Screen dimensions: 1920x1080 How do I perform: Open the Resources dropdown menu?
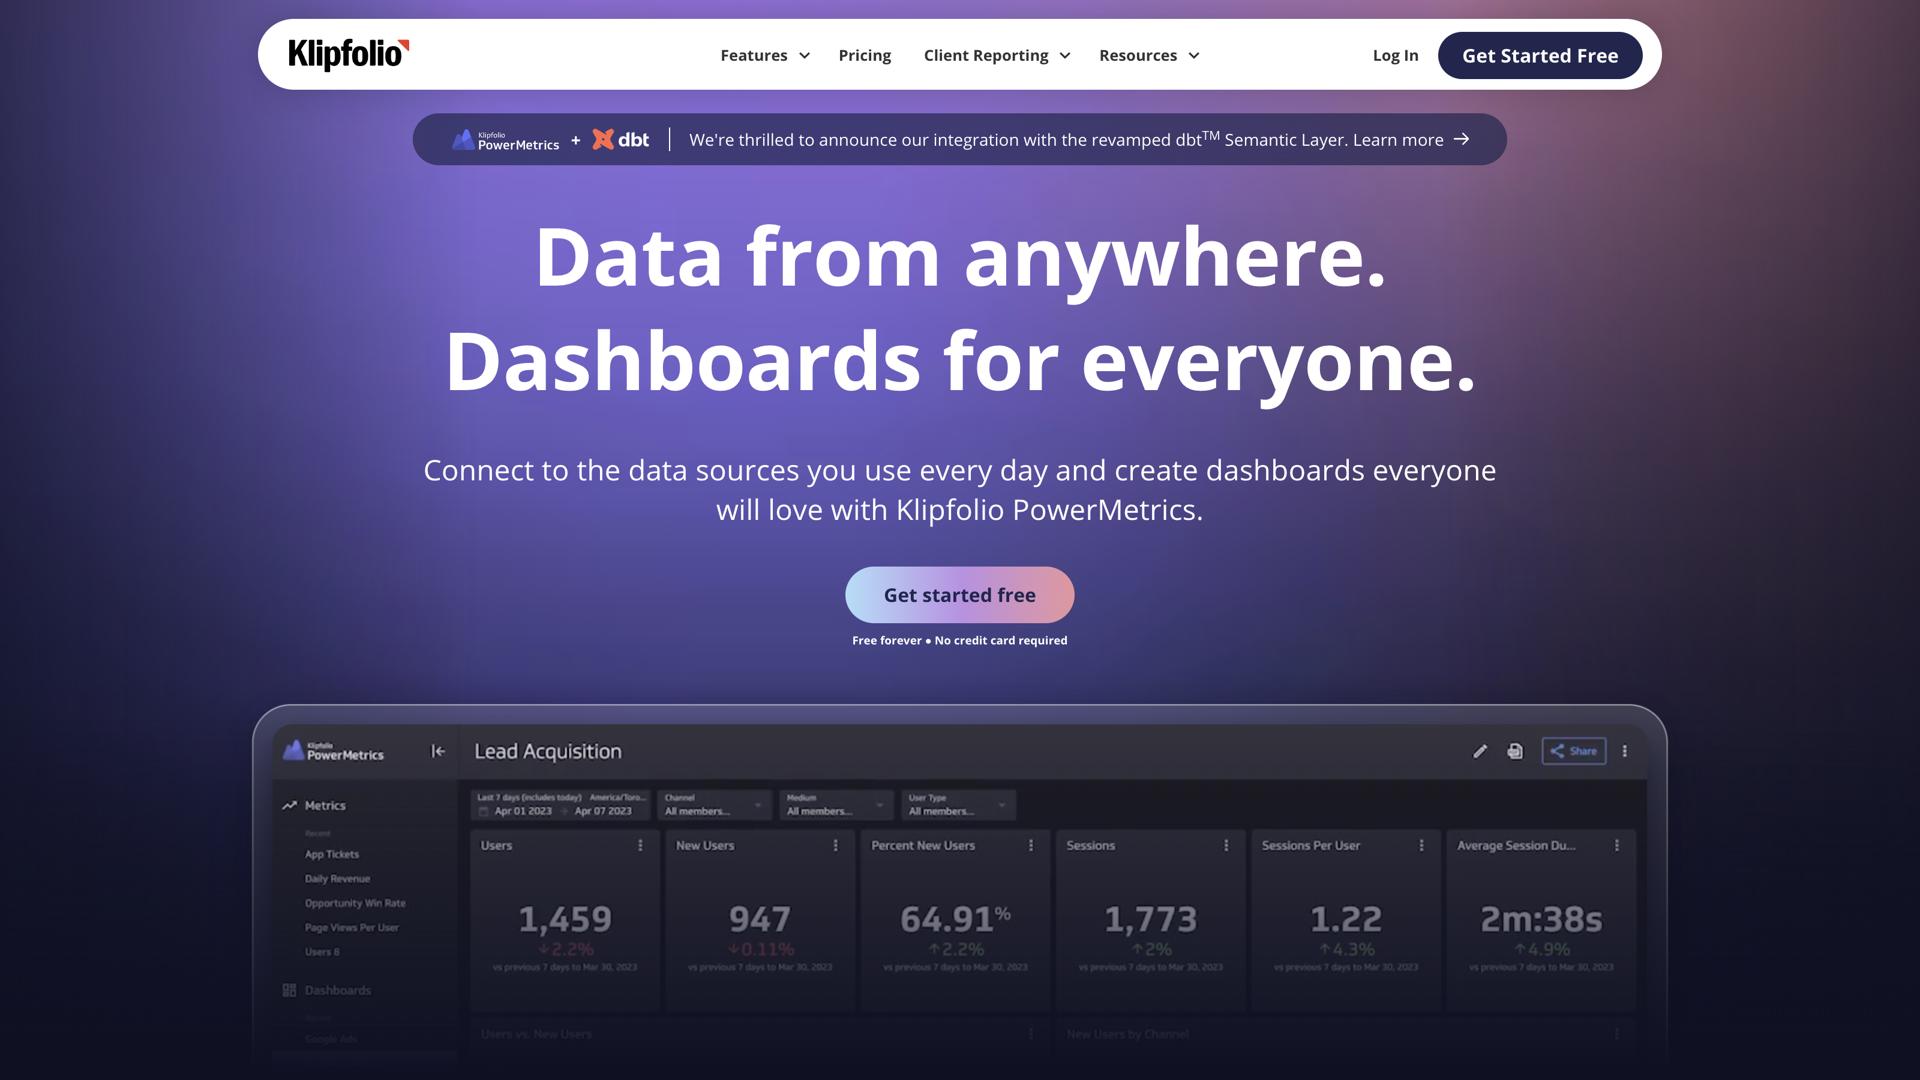tap(1147, 55)
